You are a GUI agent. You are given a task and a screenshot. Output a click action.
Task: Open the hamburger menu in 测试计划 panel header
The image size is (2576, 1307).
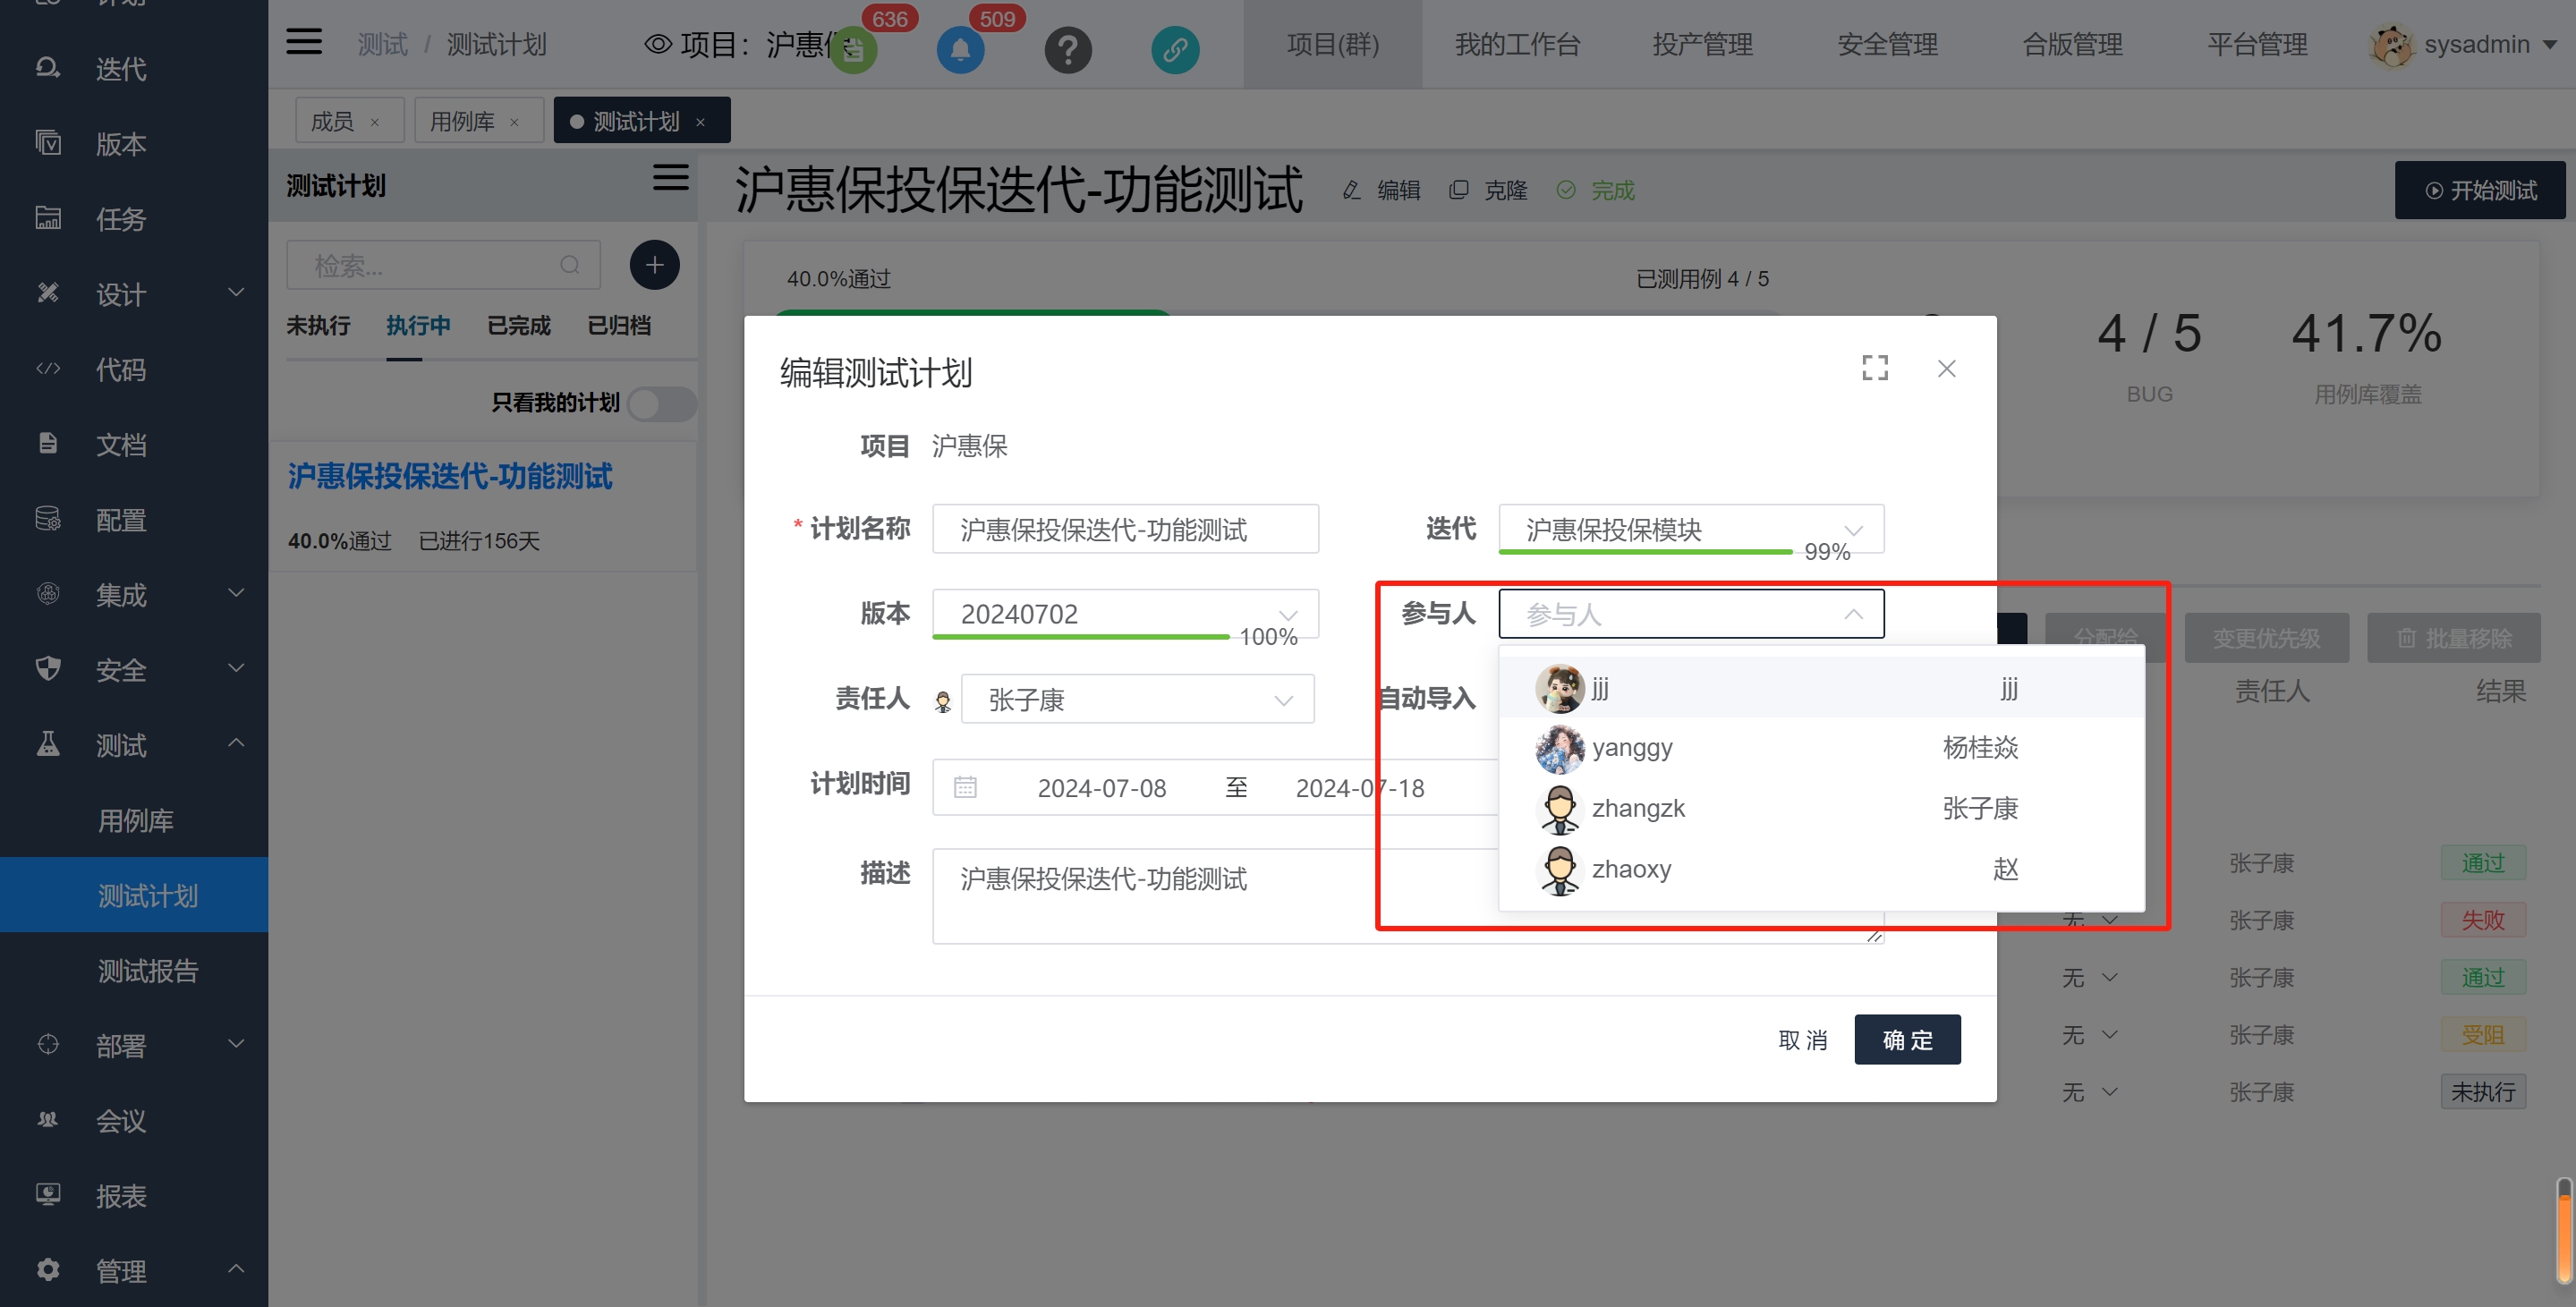point(670,178)
